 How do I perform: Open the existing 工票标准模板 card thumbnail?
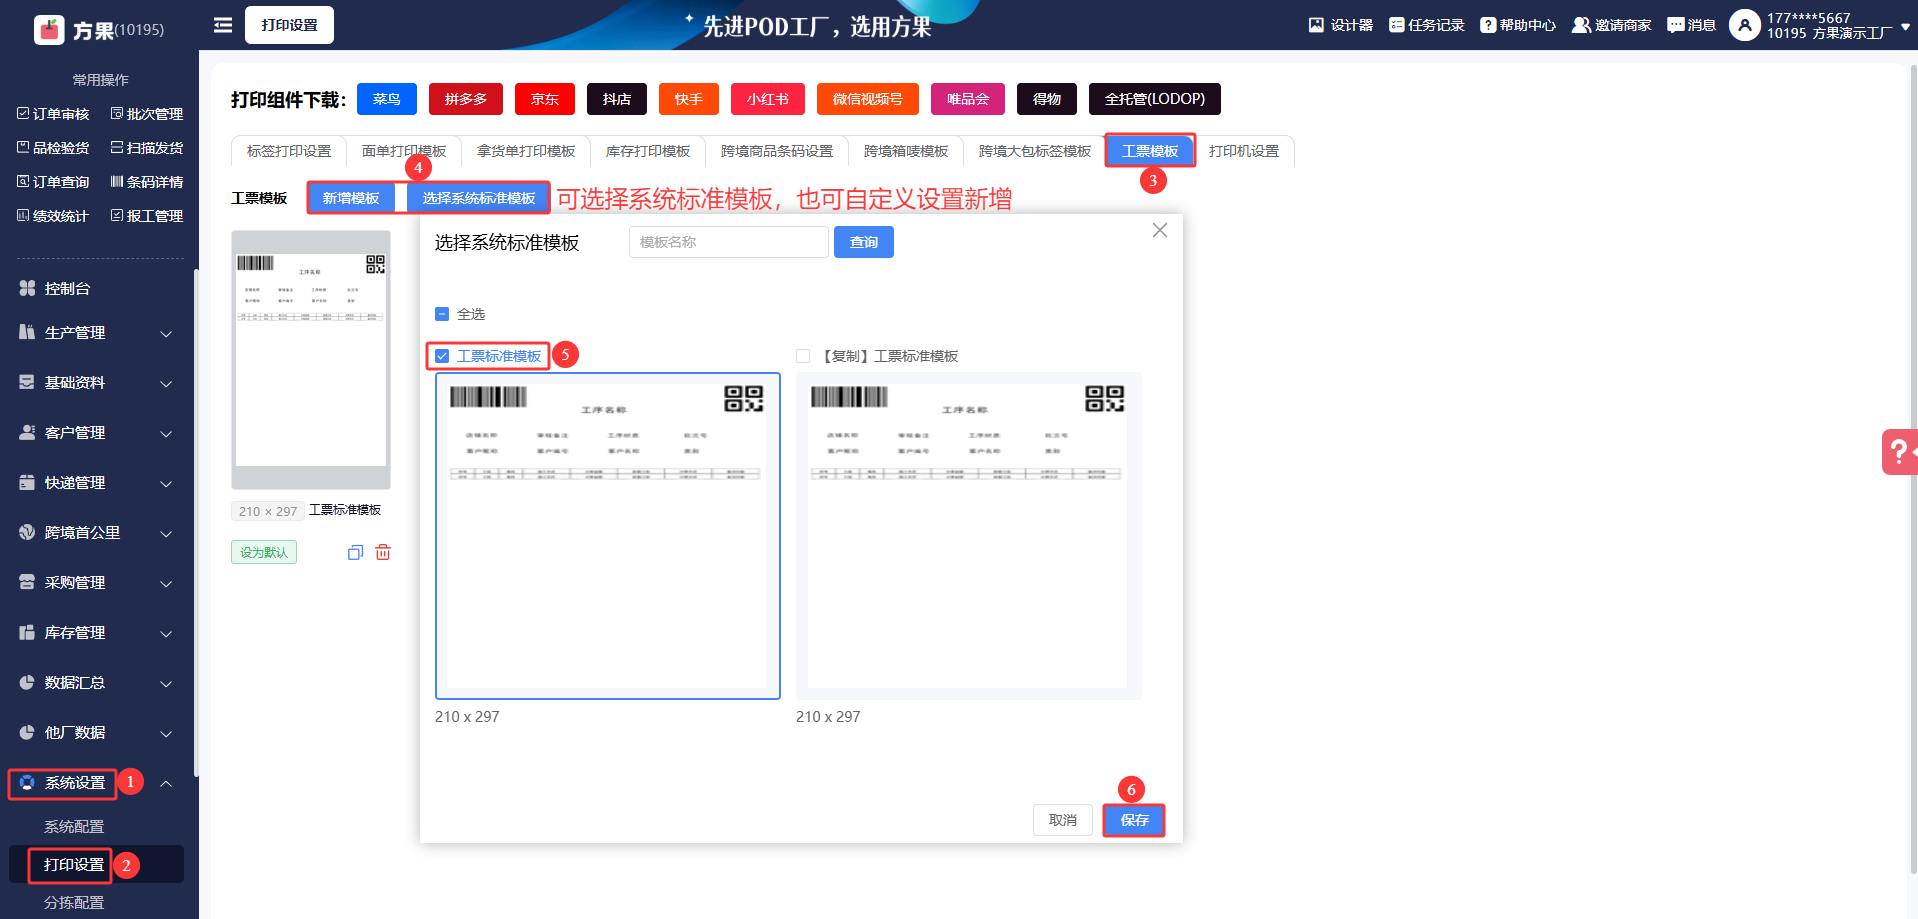(x=311, y=360)
